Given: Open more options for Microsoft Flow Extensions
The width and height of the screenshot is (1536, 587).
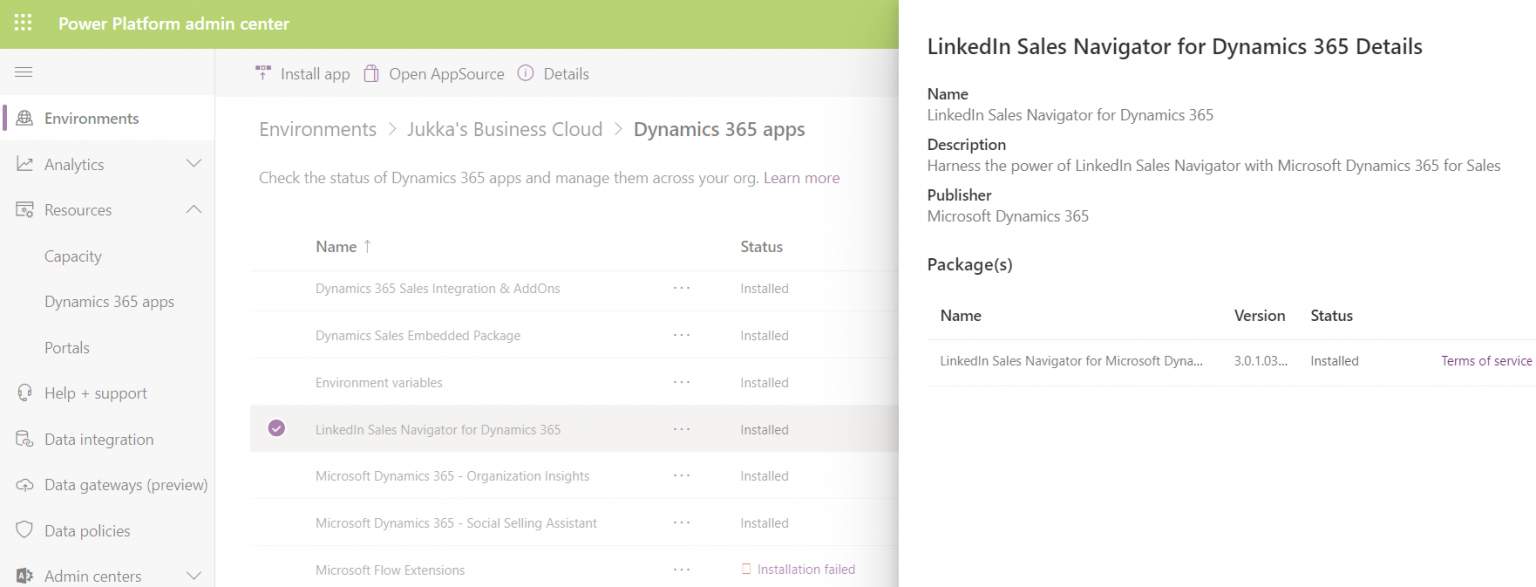Looking at the screenshot, I should (x=682, y=570).
